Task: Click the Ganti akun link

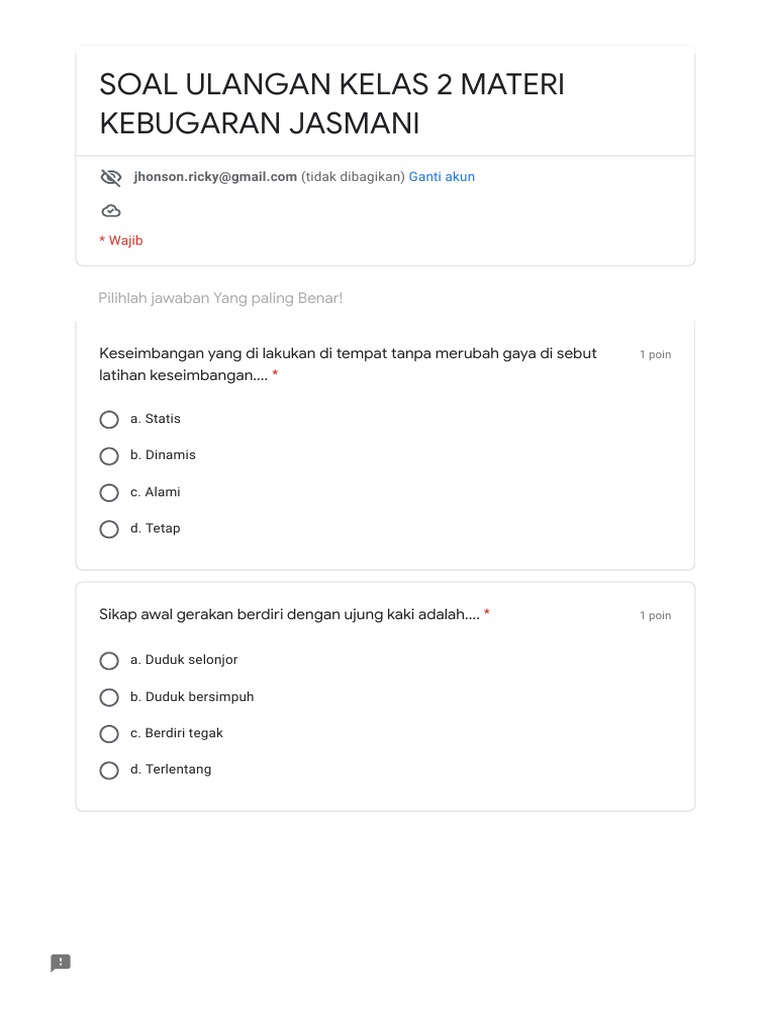Action: pyautogui.click(x=441, y=177)
